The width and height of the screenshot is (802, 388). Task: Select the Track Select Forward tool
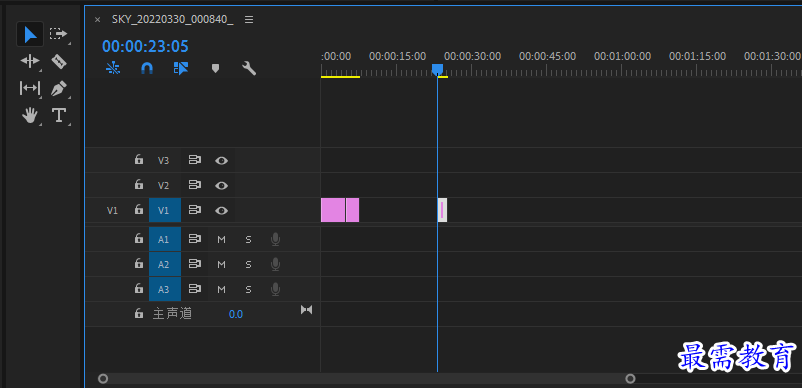pos(58,34)
